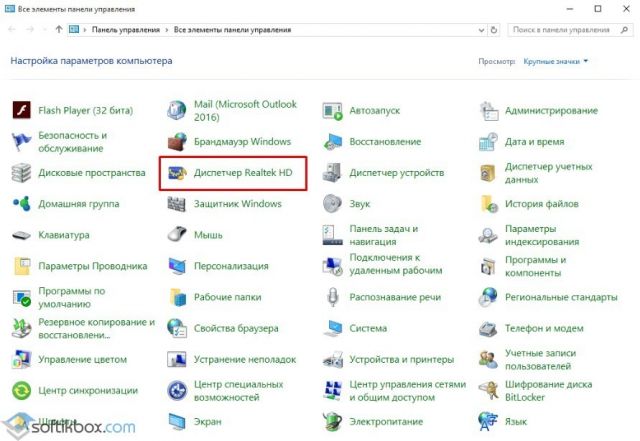Click the search field Поиск в панели управления

pyautogui.click(x=569, y=30)
